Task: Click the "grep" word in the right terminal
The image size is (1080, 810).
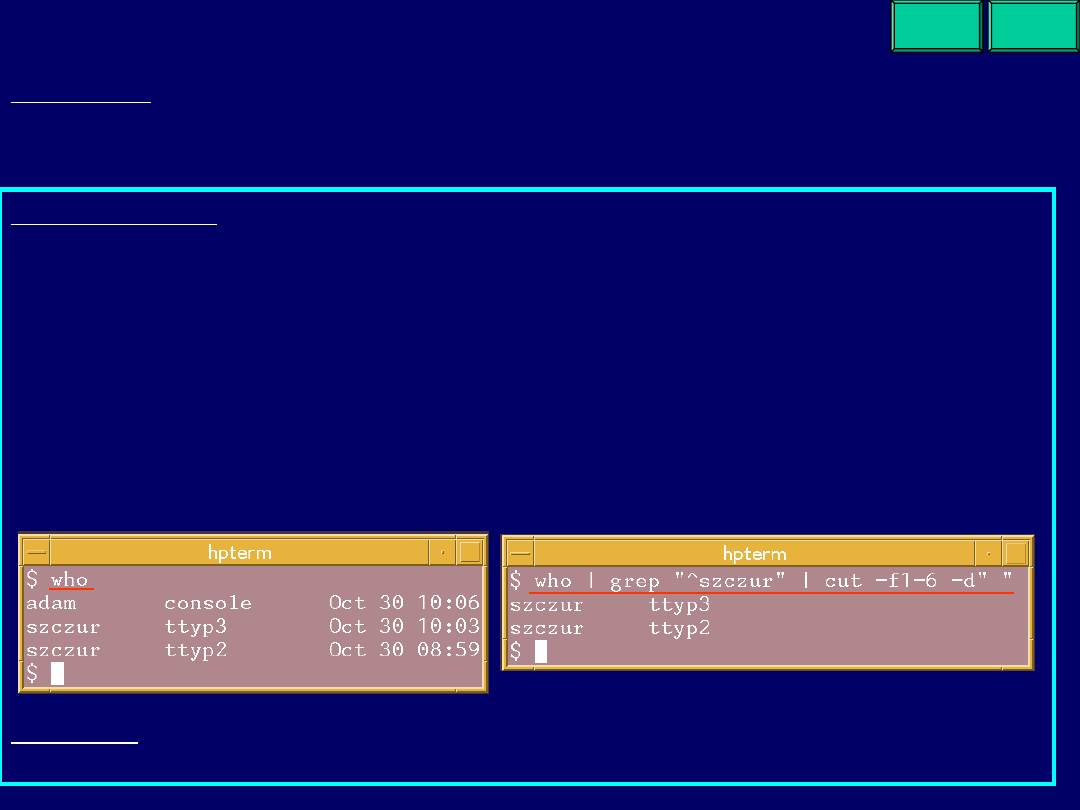Action: pyautogui.click(x=635, y=581)
